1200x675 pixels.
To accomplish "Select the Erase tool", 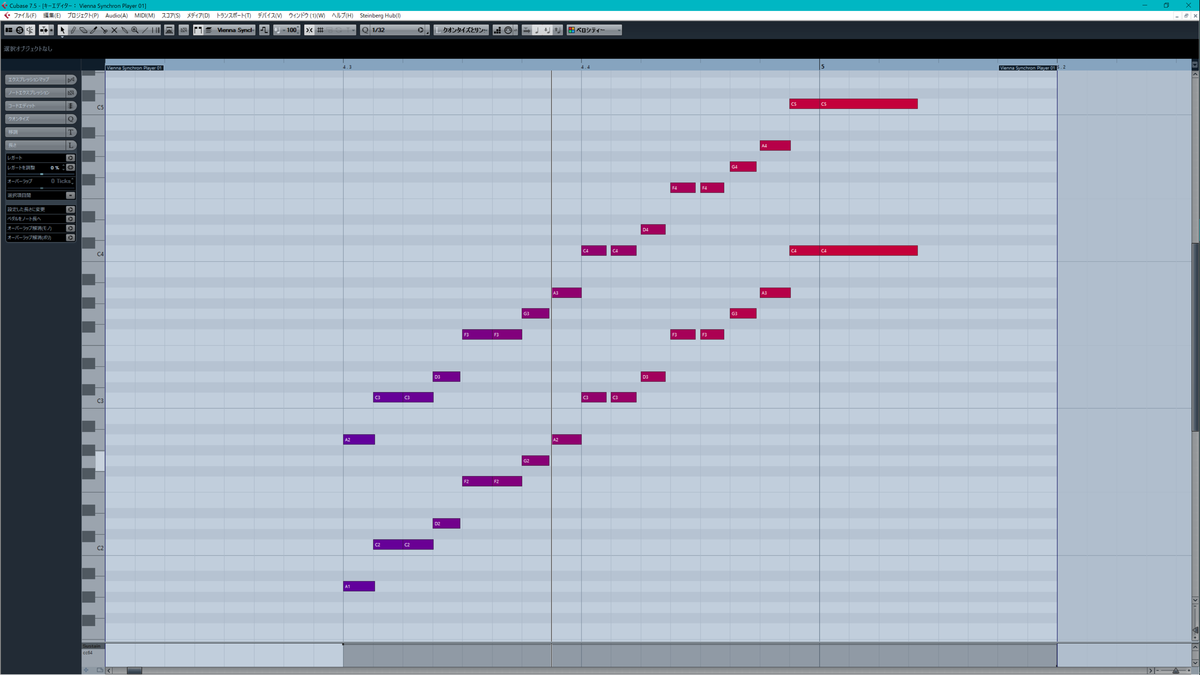I will [x=83, y=30].
